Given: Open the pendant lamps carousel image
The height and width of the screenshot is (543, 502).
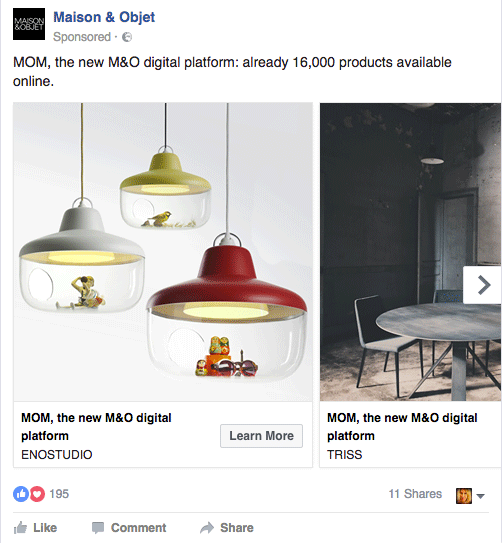Looking at the screenshot, I should coord(163,252).
